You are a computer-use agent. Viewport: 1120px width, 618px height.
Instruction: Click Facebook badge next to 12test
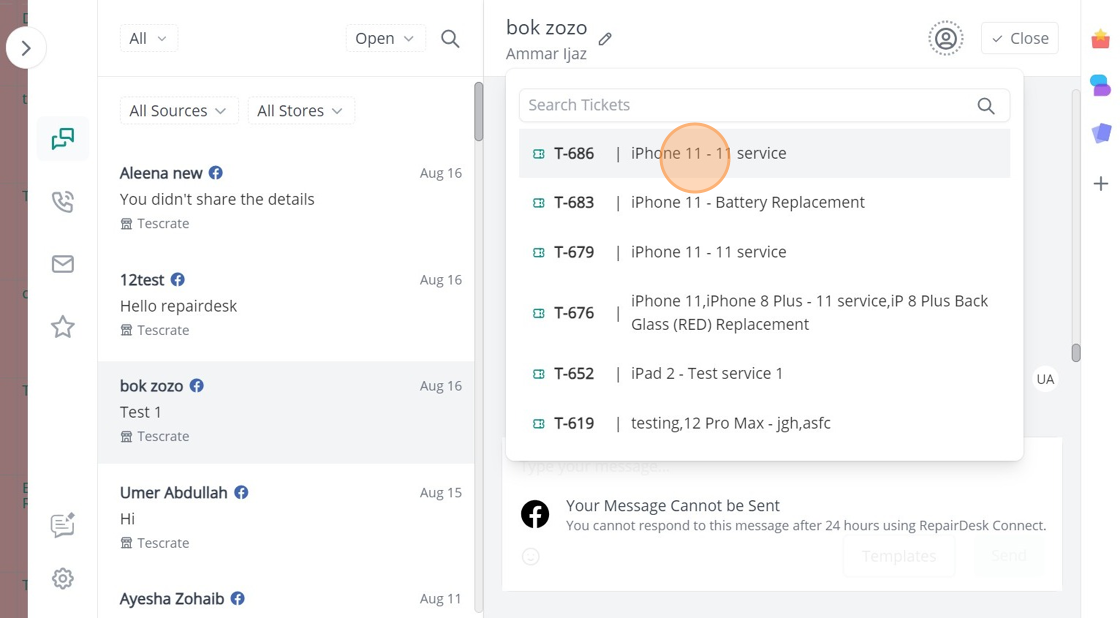click(x=178, y=279)
